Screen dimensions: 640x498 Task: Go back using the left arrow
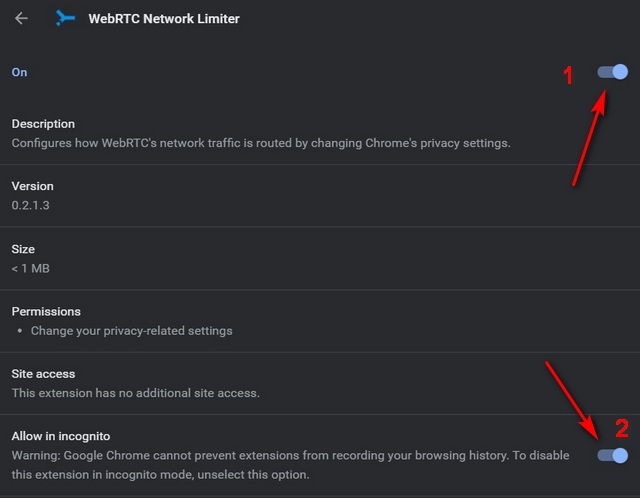tap(21, 18)
